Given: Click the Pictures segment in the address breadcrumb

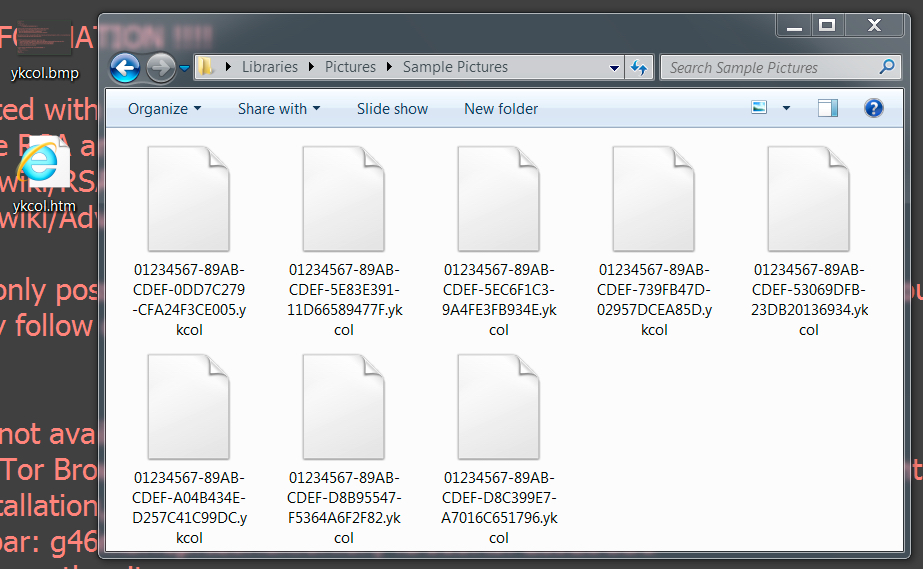Looking at the screenshot, I should coord(350,67).
